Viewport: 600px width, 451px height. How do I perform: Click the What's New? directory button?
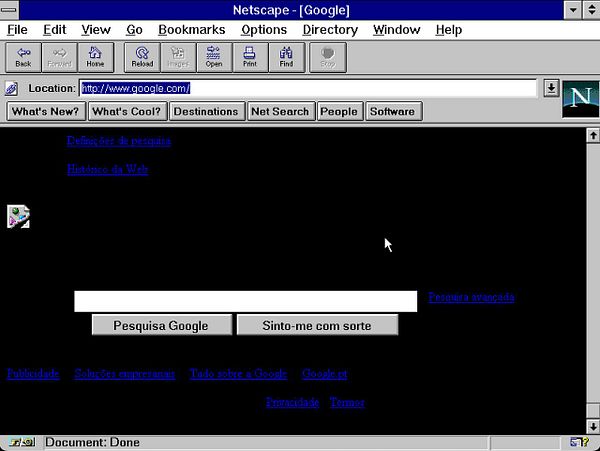tap(46, 111)
